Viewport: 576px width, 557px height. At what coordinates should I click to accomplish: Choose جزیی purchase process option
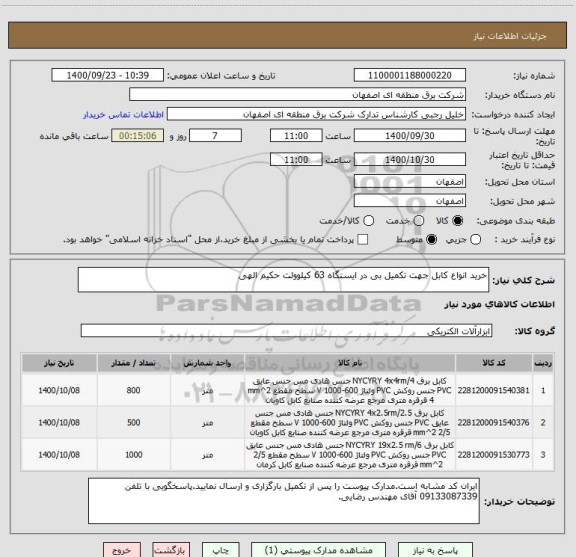475,240
